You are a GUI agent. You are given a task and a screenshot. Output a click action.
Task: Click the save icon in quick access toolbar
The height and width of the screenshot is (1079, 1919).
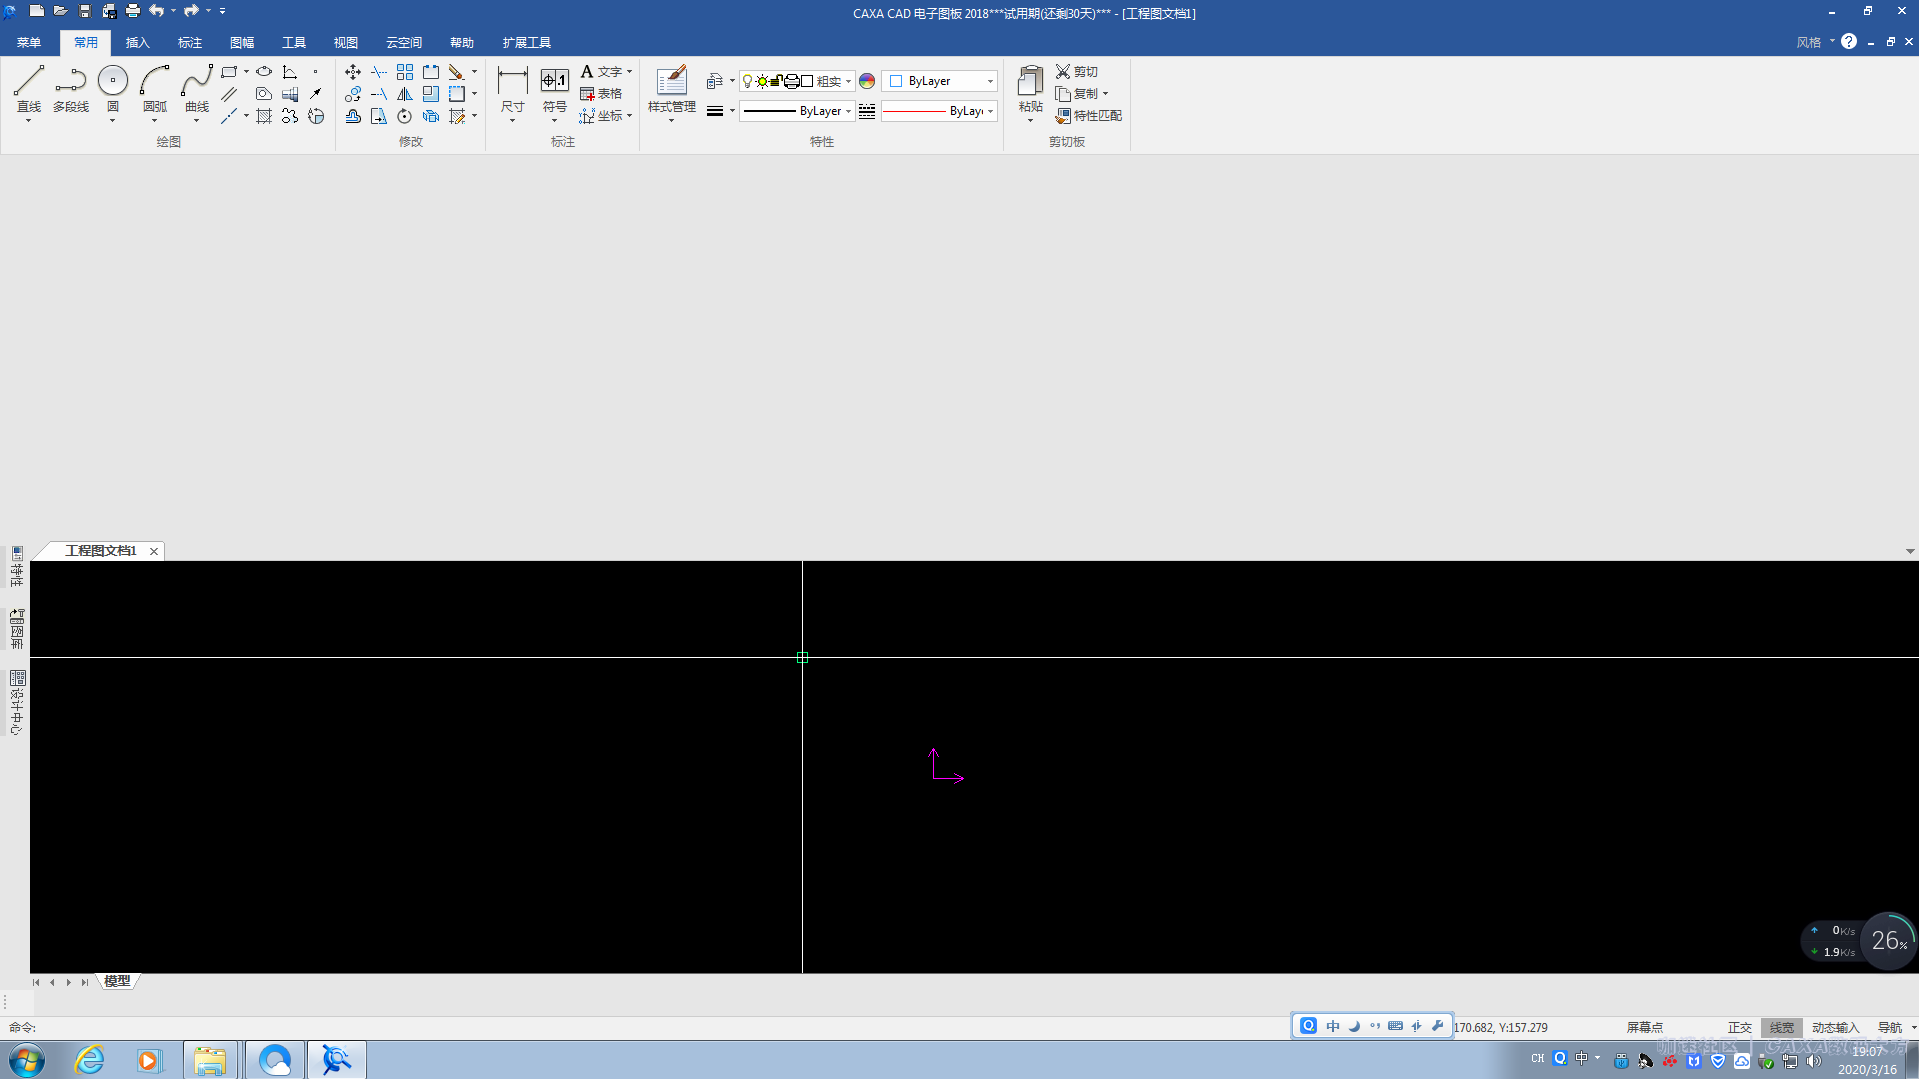pyautogui.click(x=85, y=11)
